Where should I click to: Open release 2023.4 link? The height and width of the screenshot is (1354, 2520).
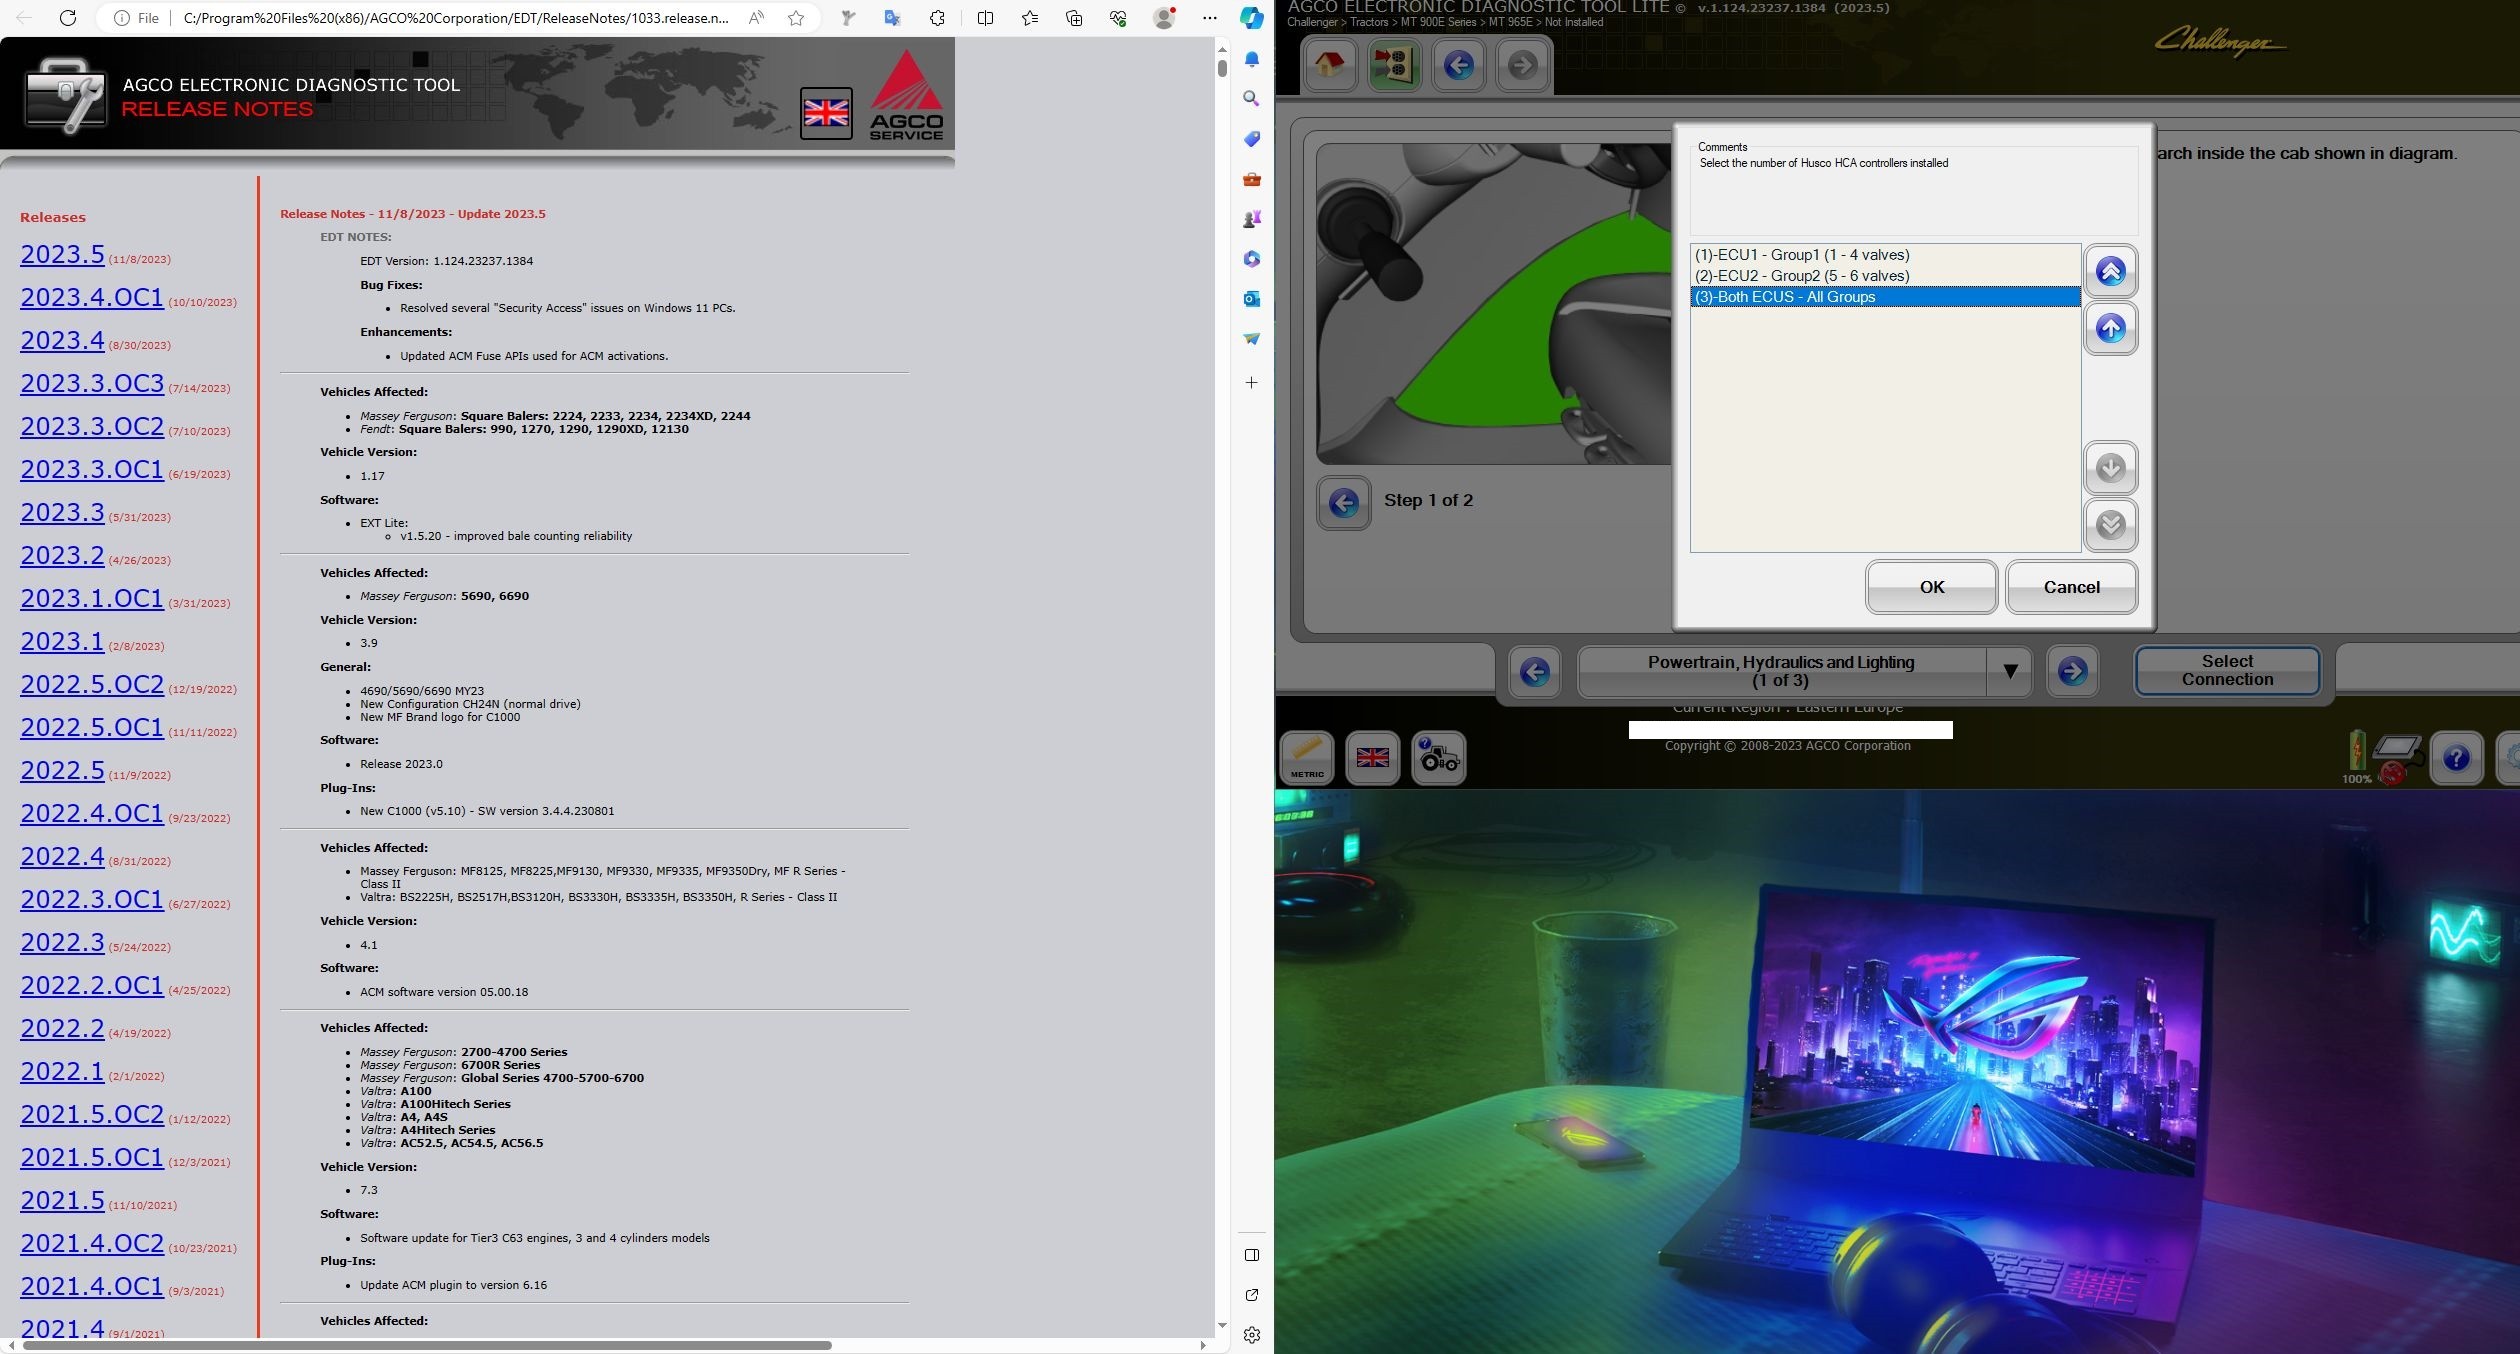62,340
